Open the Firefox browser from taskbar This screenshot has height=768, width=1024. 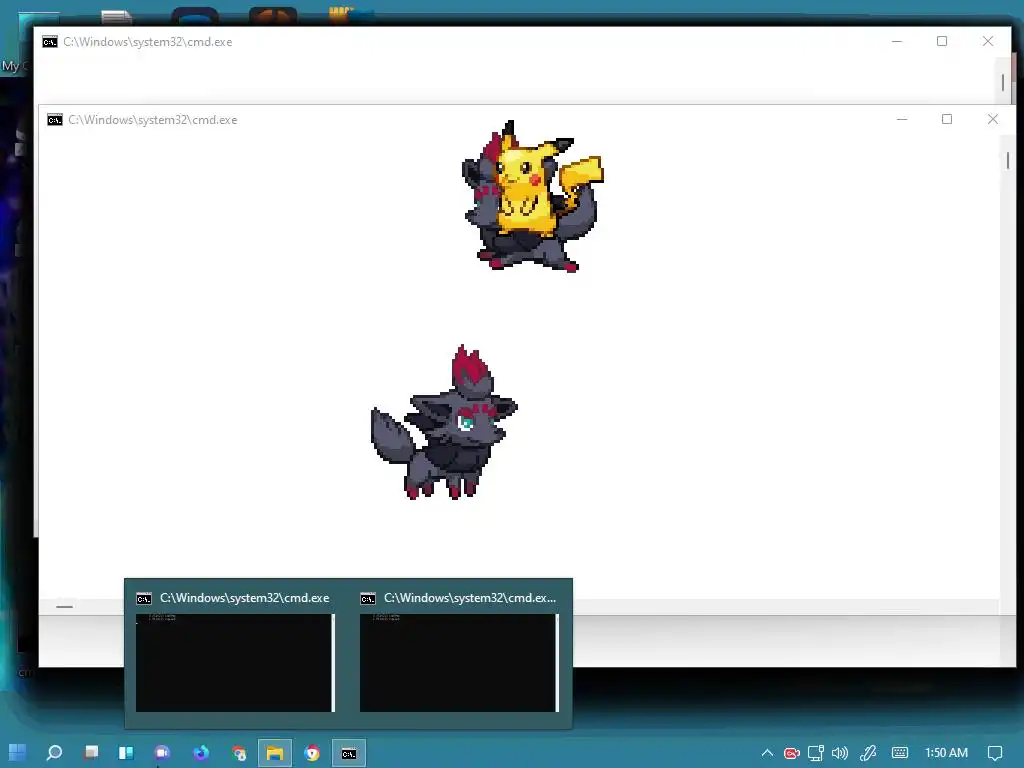200,752
